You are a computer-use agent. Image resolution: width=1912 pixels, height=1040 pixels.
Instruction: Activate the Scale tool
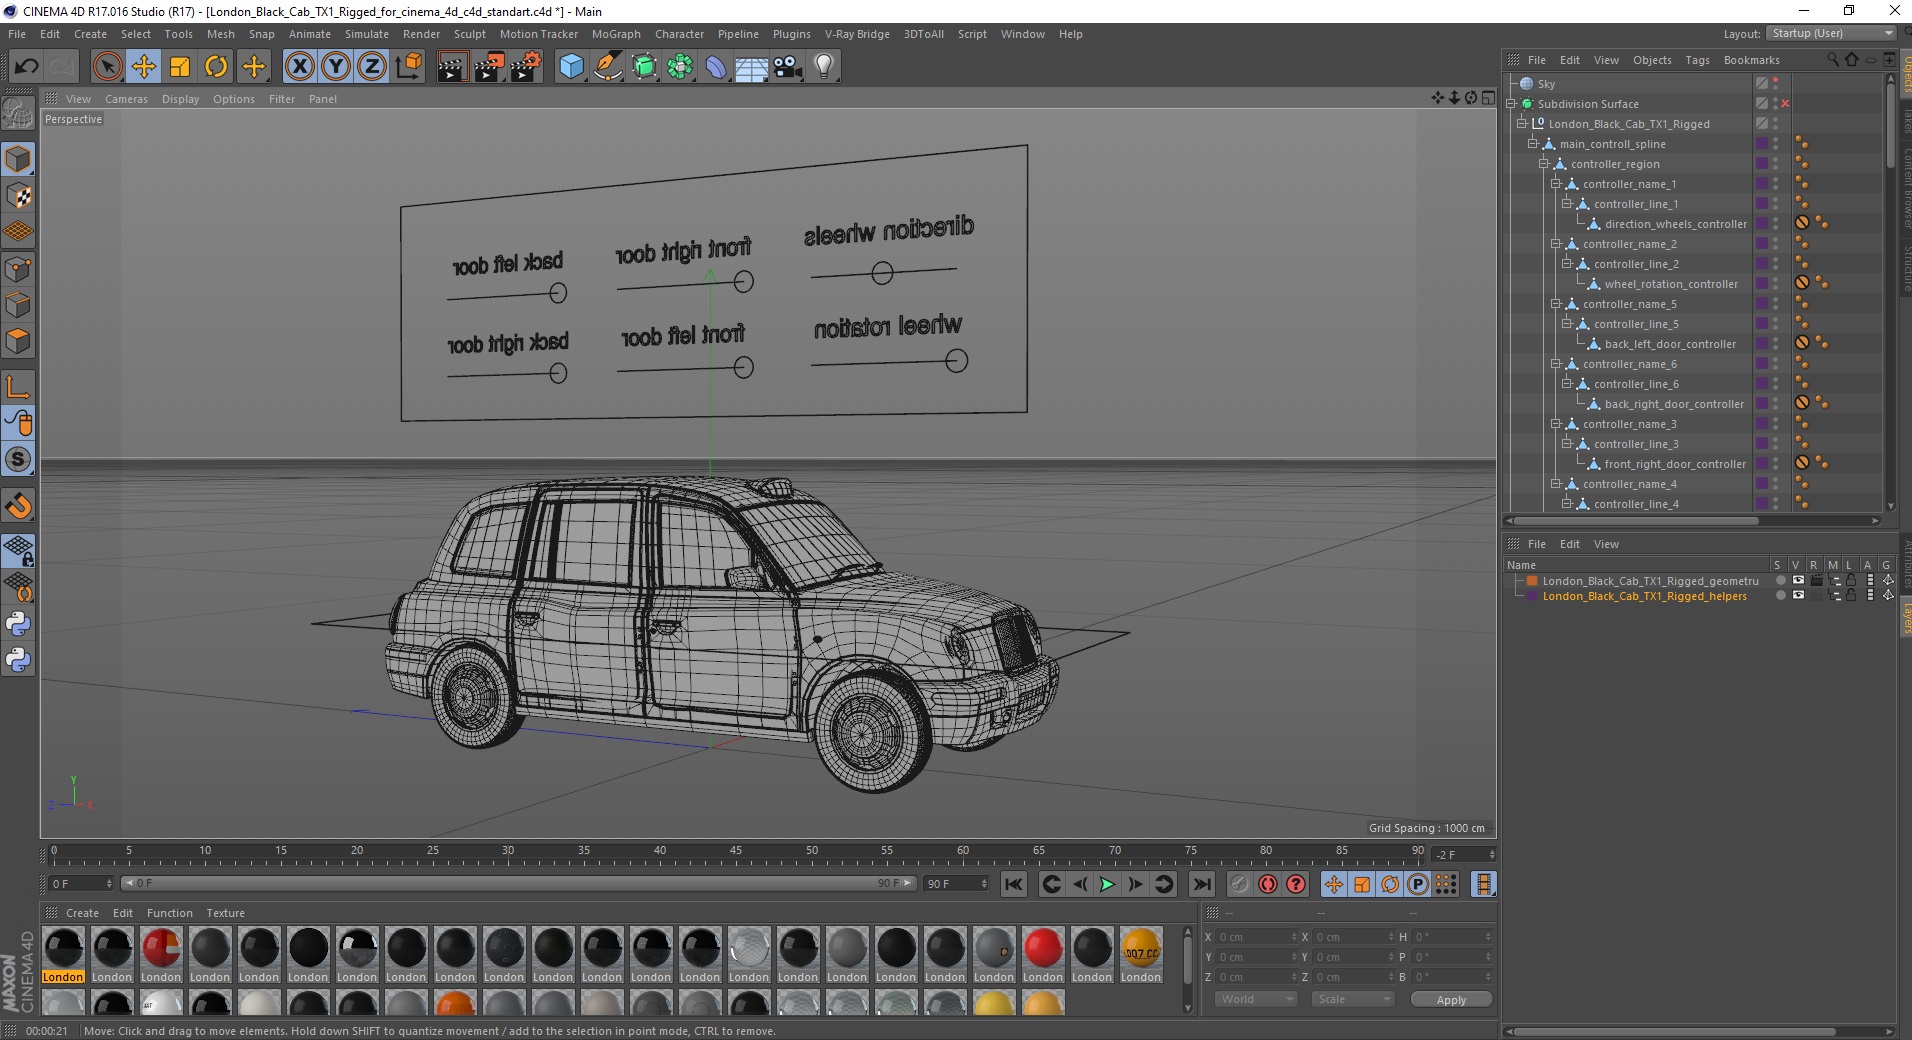pyautogui.click(x=180, y=67)
